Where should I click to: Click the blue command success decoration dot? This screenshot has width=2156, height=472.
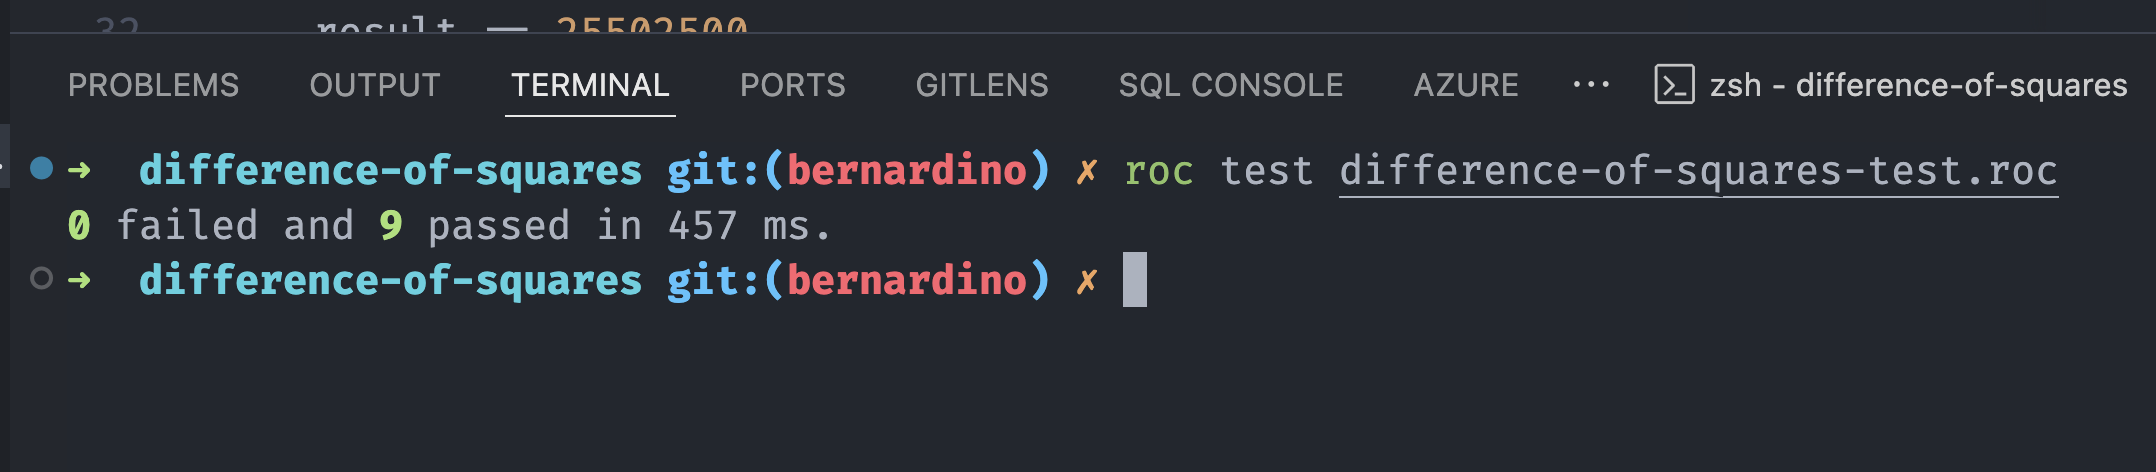click(x=41, y=168)
